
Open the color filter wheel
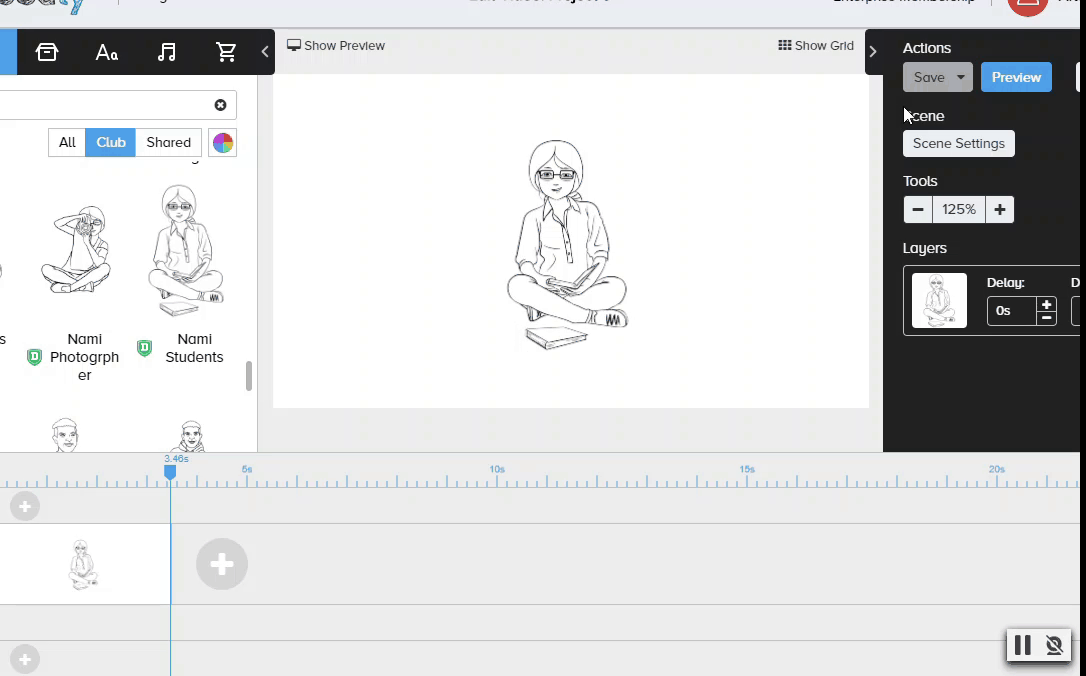pyautogui.click(x=222, y=143)
